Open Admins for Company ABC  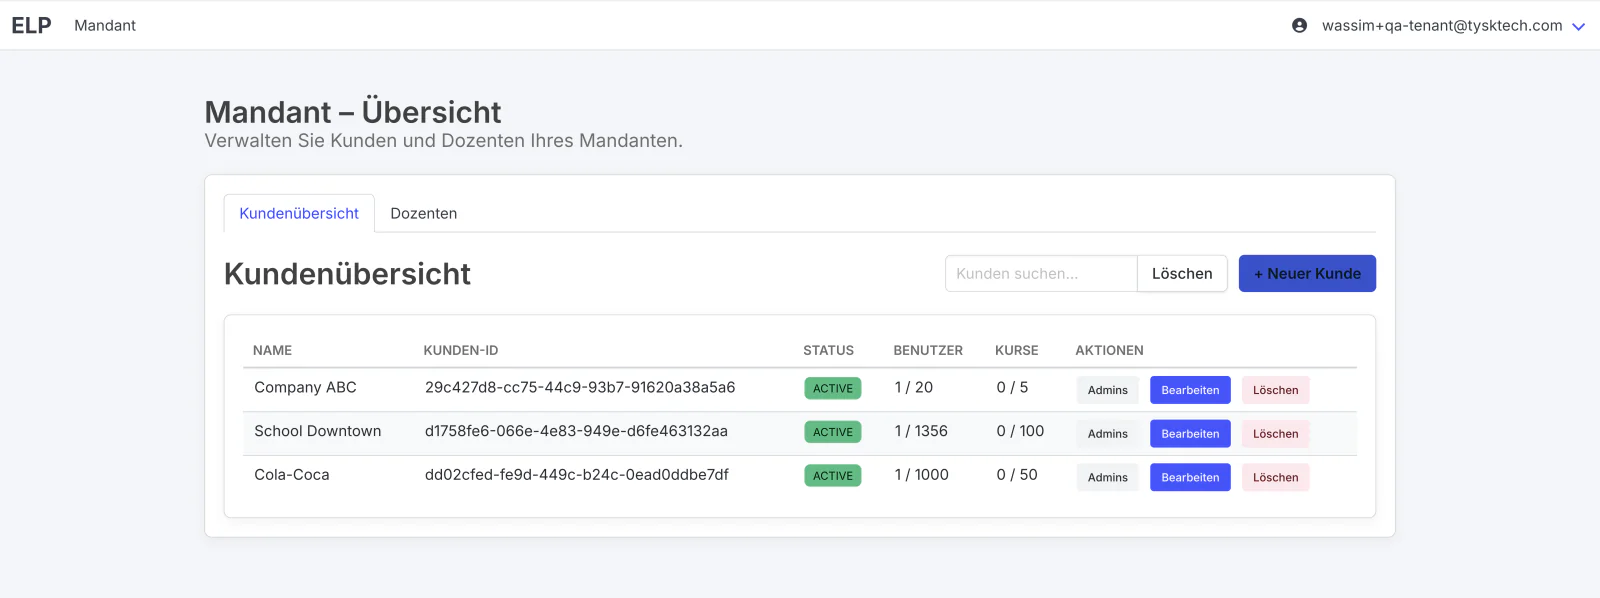(1108, 390)
